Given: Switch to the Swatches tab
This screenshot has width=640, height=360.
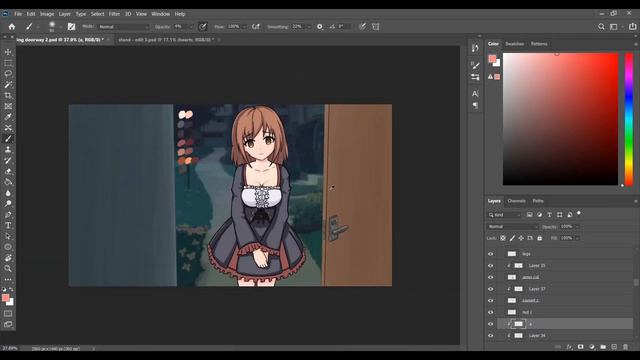Looking at the screenshot, I should 514,44.
